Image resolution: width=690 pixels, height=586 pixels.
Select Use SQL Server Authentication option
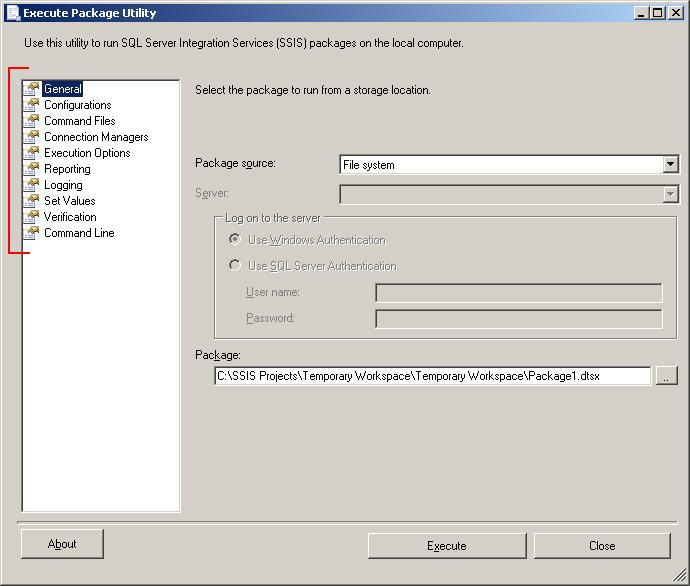tap(235, 266)
